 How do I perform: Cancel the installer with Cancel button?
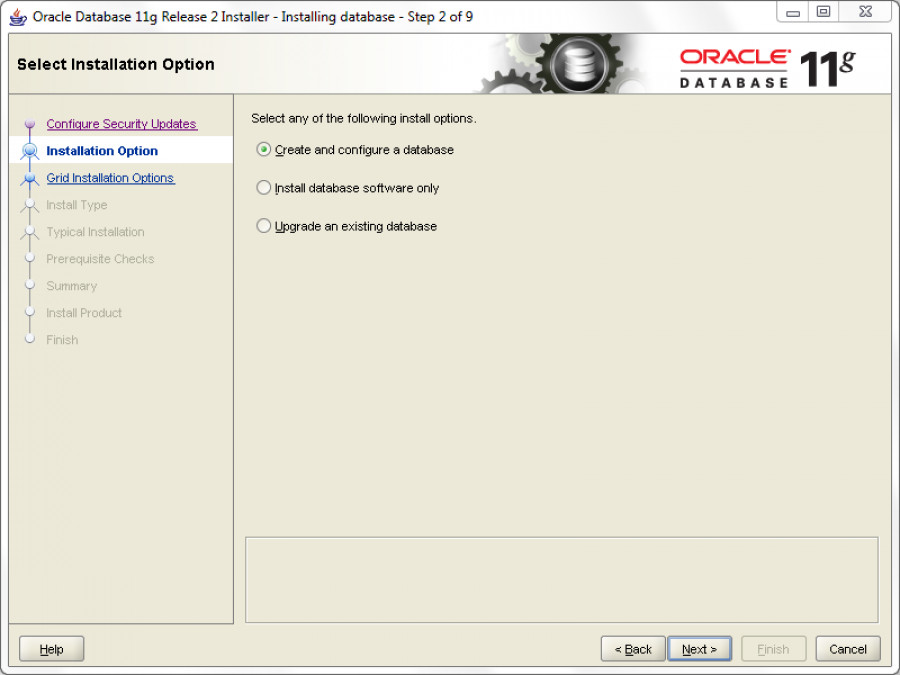(848, 649)
